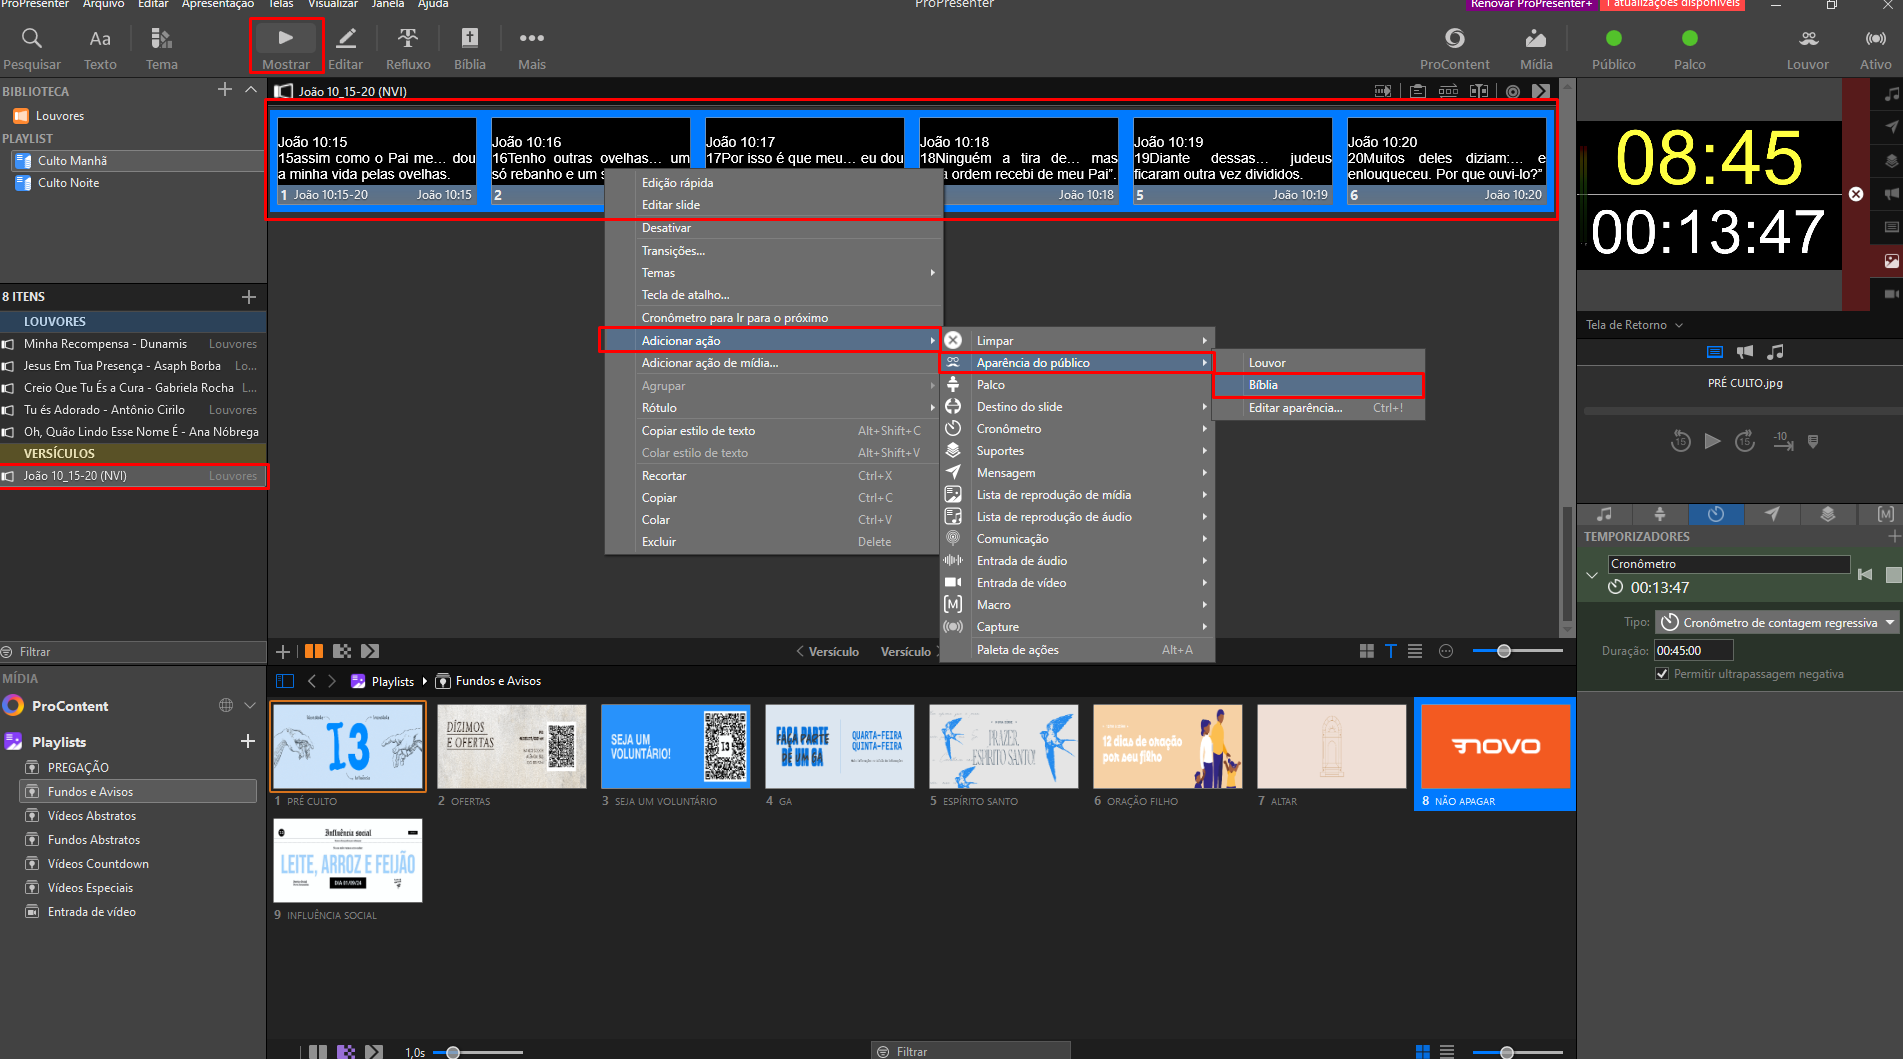This screenshot has height=1059, width=1903.
Task: Open the Mais toolbar menu
Action: 532,48
